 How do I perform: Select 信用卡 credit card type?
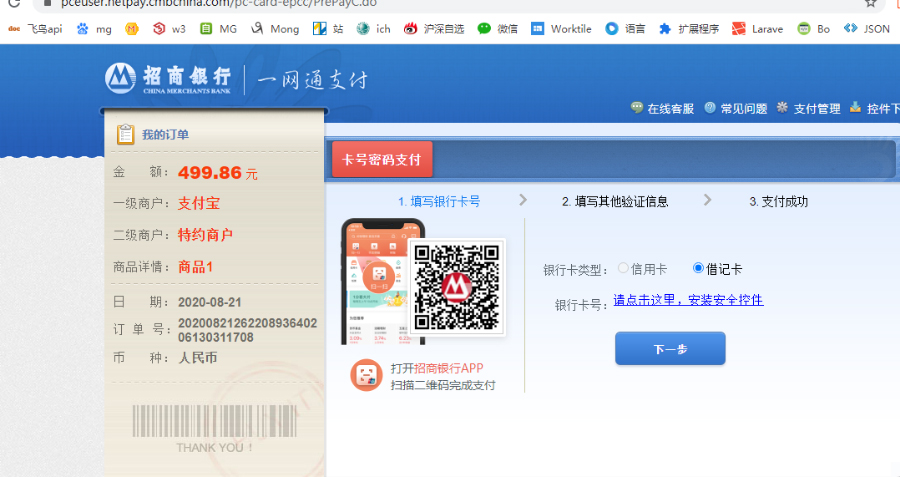(x=624, y=268)
